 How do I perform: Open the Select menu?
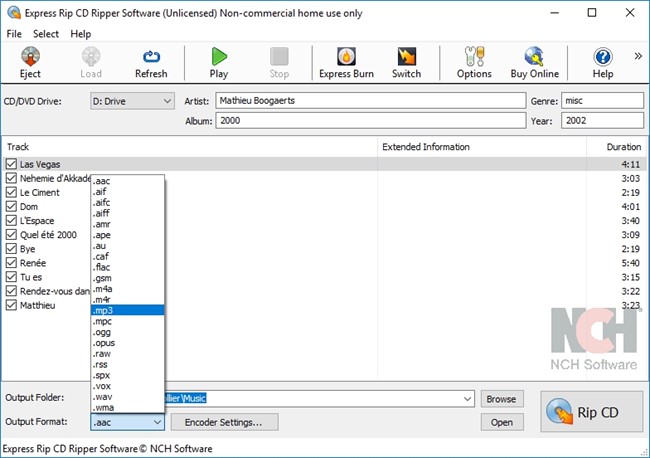click(46, 34)
